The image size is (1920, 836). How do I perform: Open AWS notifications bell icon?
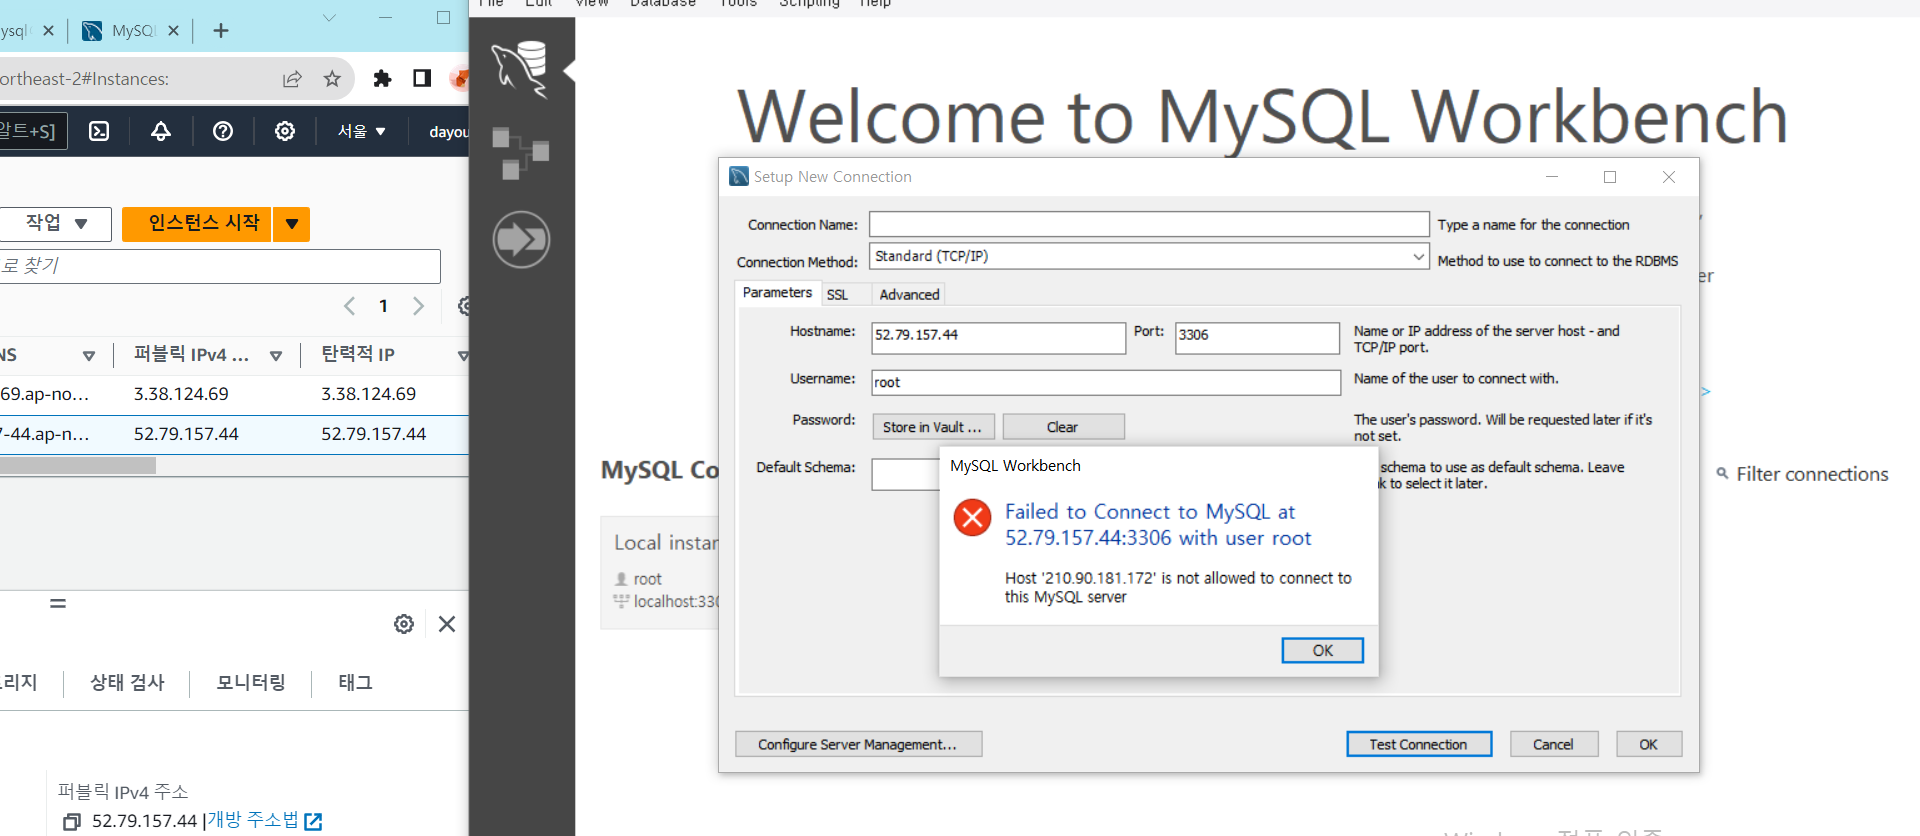click(x=161, y=131)
